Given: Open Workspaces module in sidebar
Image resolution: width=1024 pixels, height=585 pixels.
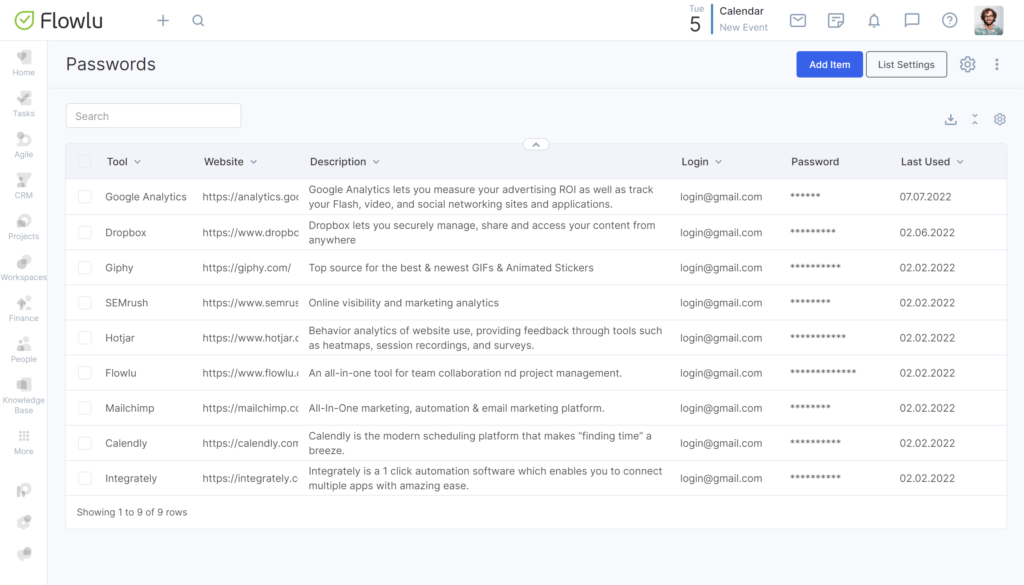Looking at the screenshot, I should pyautogui.click(x=24, y=268).
